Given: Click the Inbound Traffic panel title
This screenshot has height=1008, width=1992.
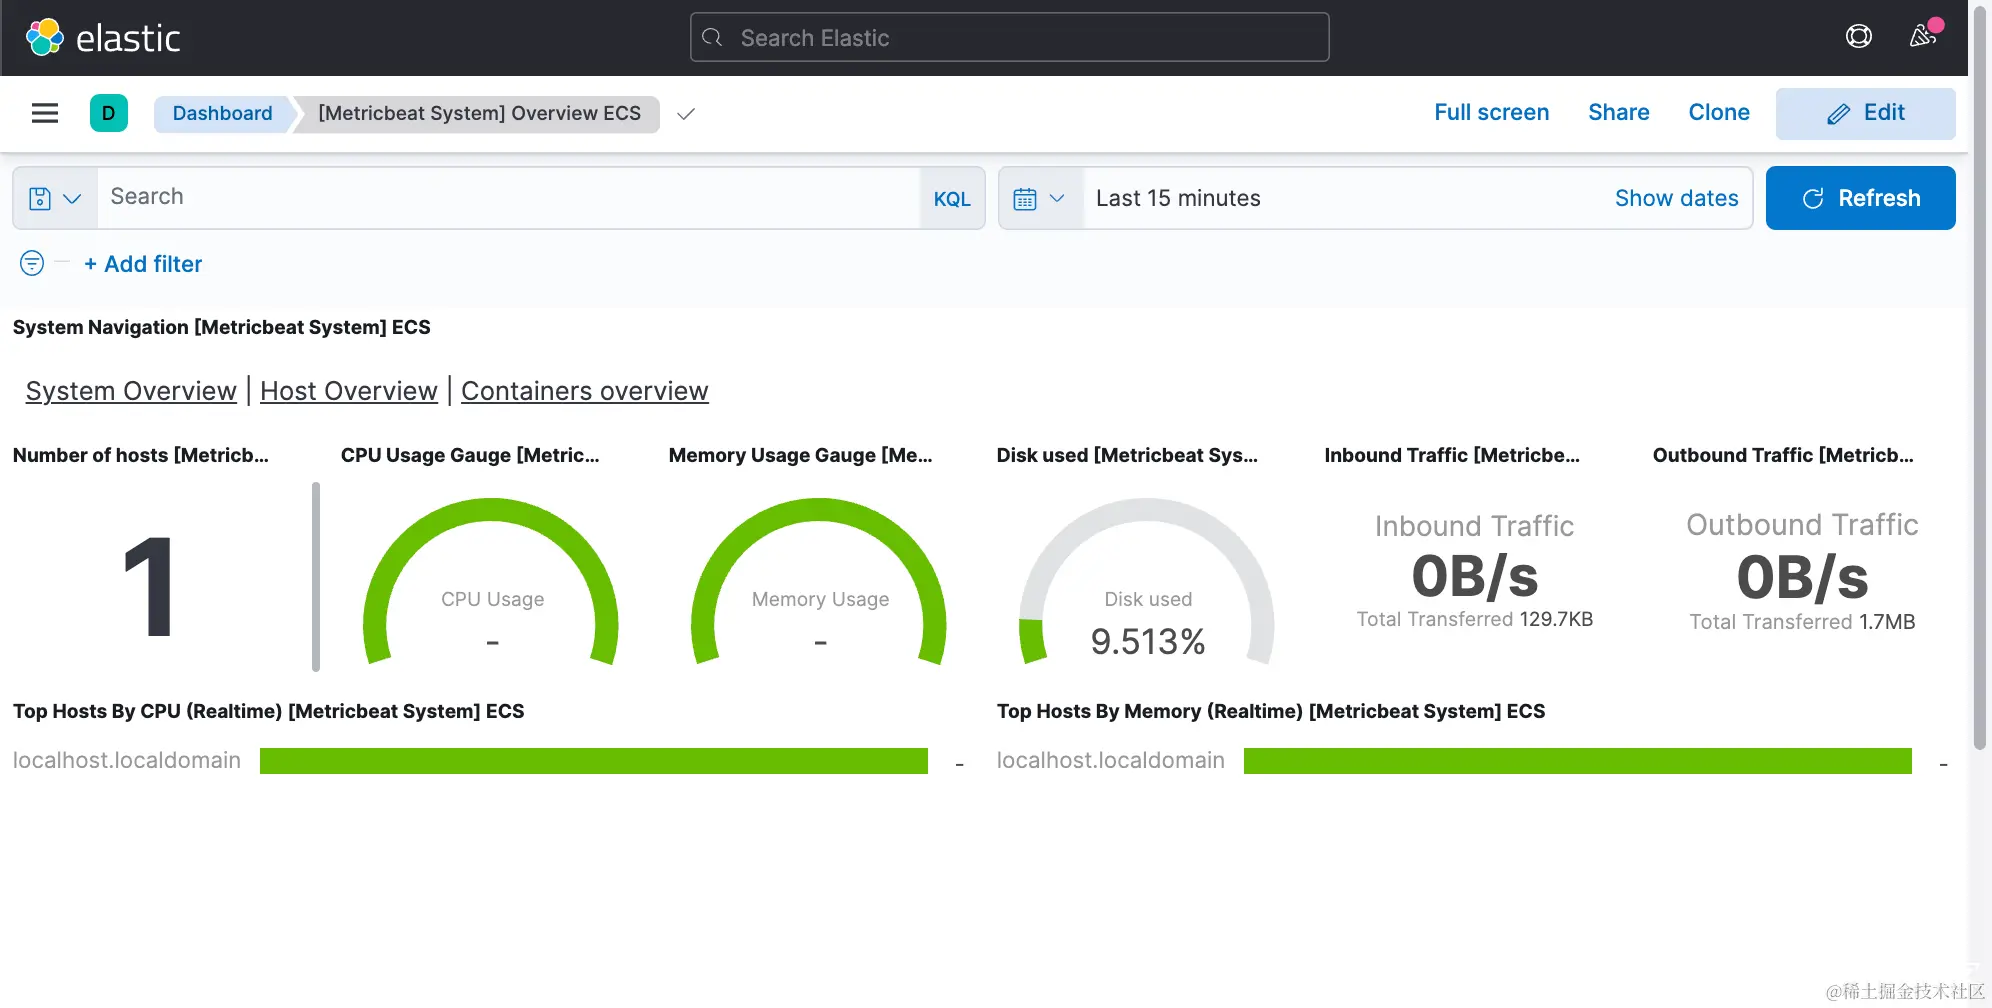Looking at the screenshot, I should (1452, 455).
